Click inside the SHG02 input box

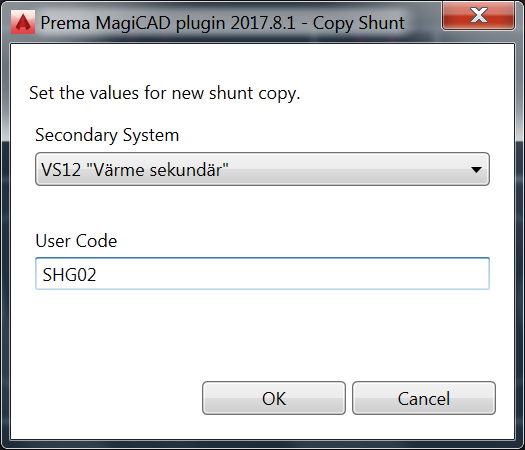click(x=262, y=274)
